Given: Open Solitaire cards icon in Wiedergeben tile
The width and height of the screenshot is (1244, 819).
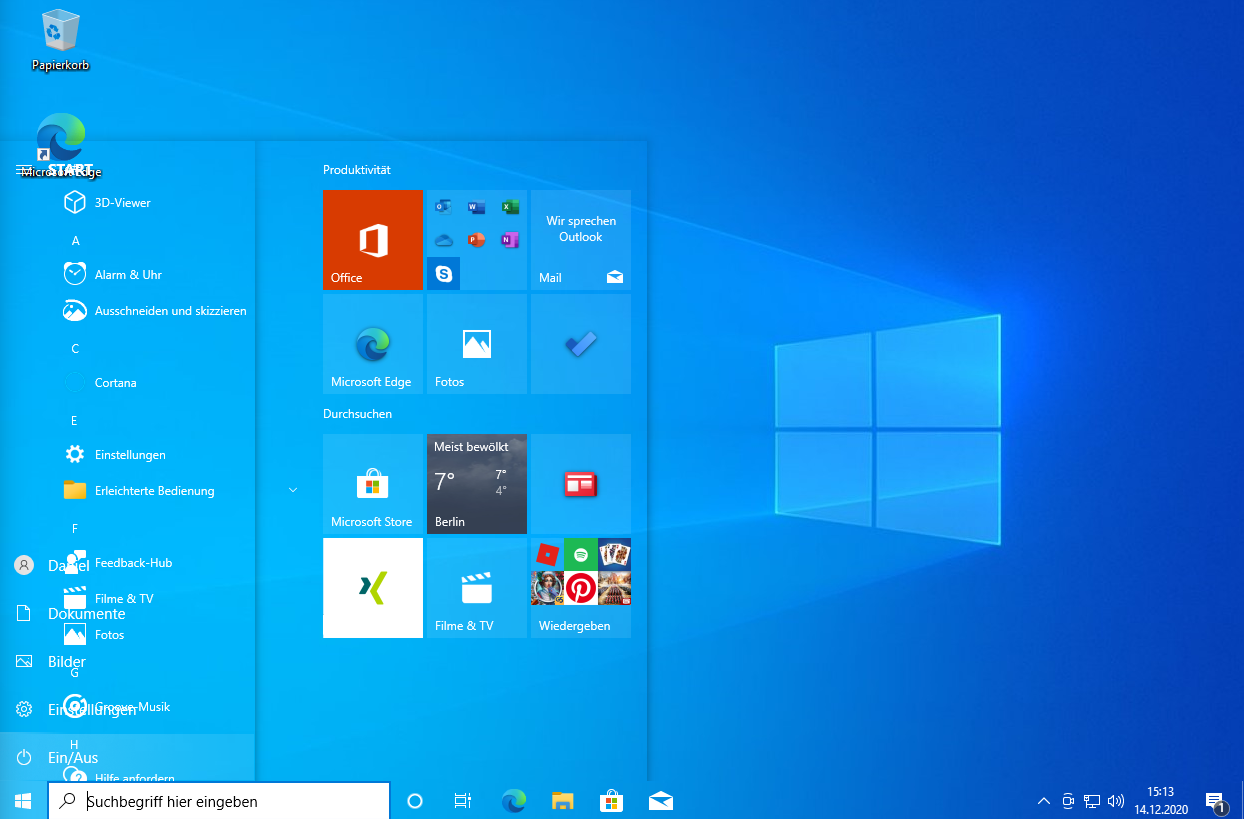Looking at the screenshot, I should tap(614, 554).
